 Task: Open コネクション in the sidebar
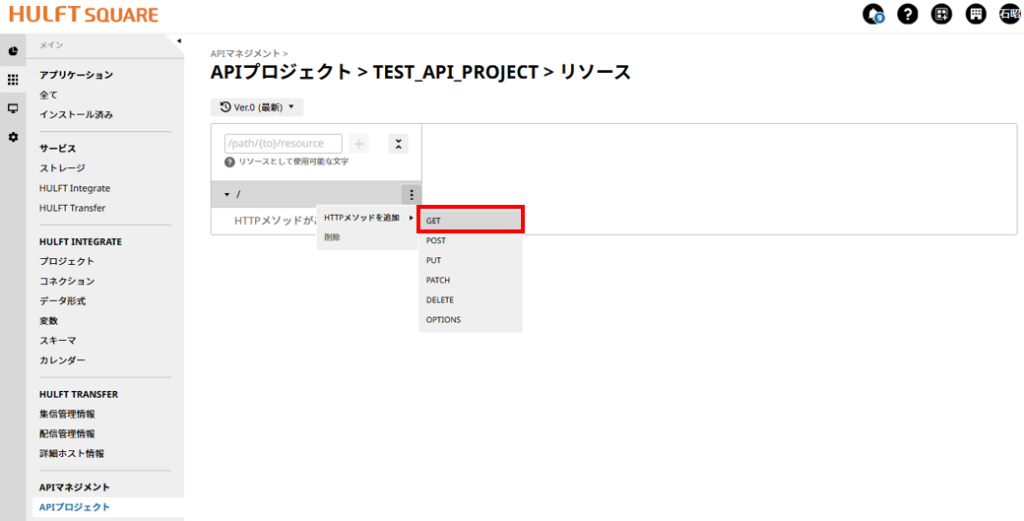pos(67,281)
